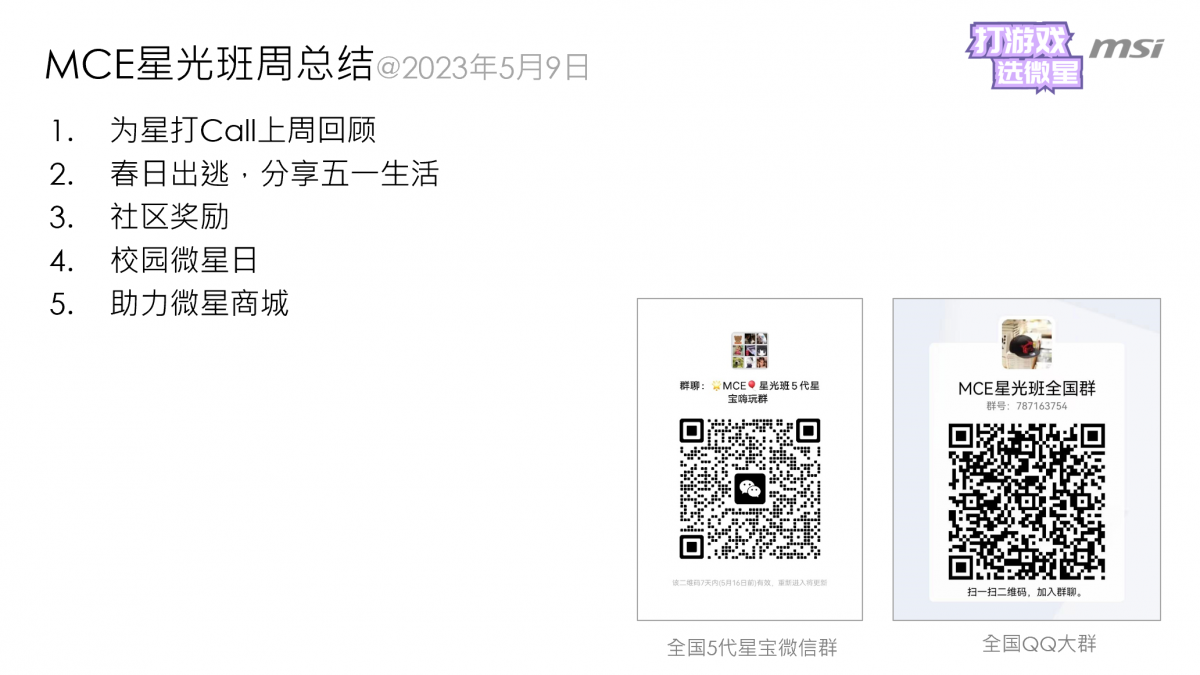
Task: Click the purple 打游戏选微星 badge
Action: 1022,56
